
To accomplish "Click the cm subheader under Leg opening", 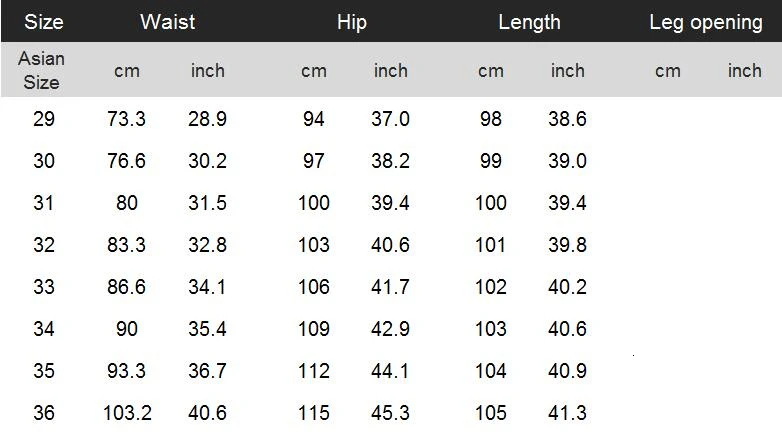I will pyautogui.click(x=667, y=71).
